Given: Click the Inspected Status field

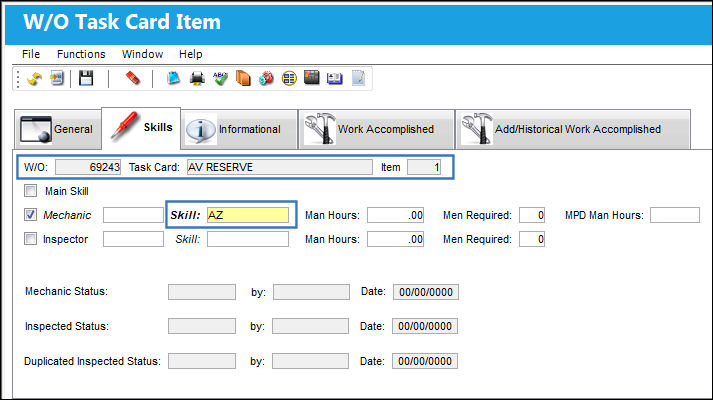Looking at the screenshot, I should 202,326.
